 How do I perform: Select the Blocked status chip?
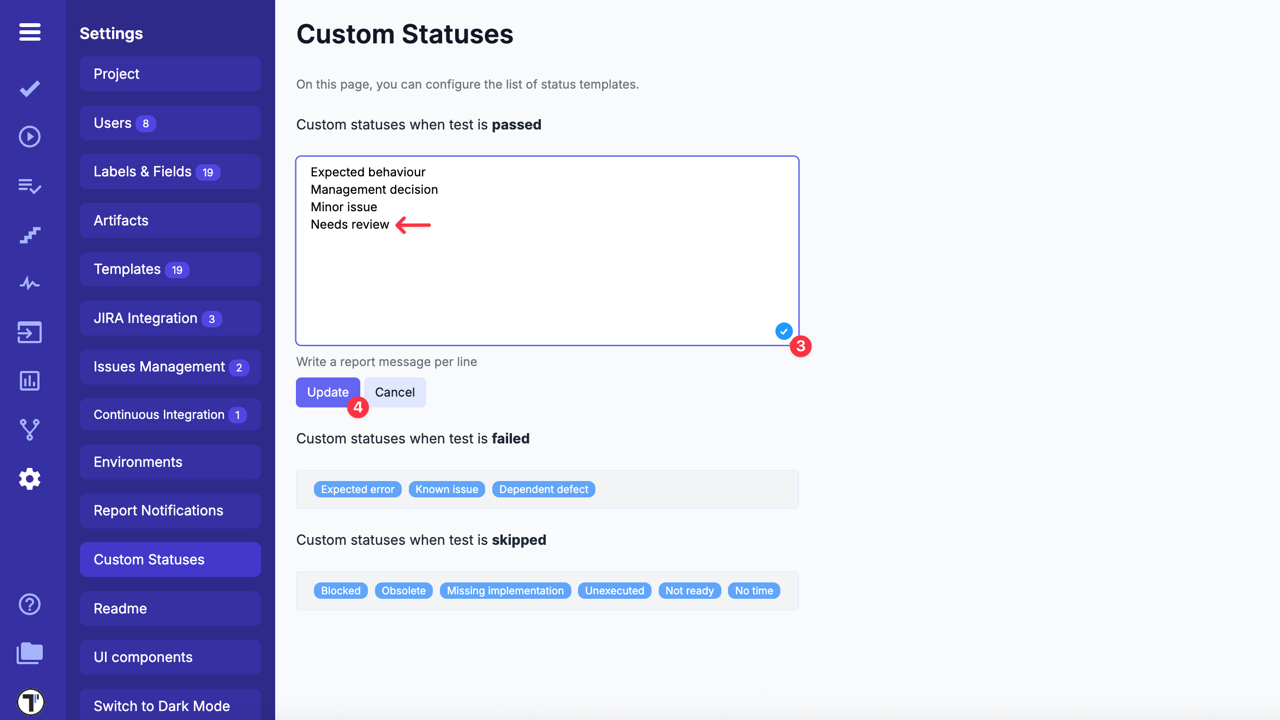[340, 590]
